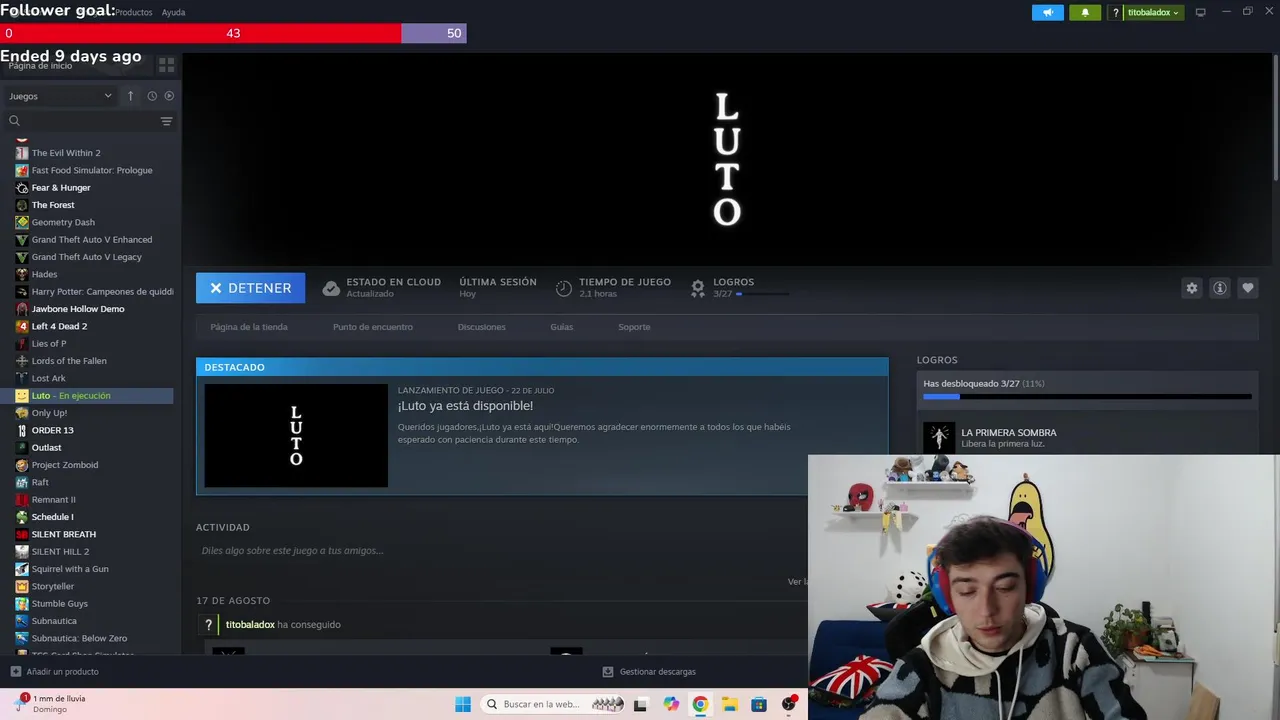
Task: Select Project Zomboid entry
Action: [x=65, y=465]
